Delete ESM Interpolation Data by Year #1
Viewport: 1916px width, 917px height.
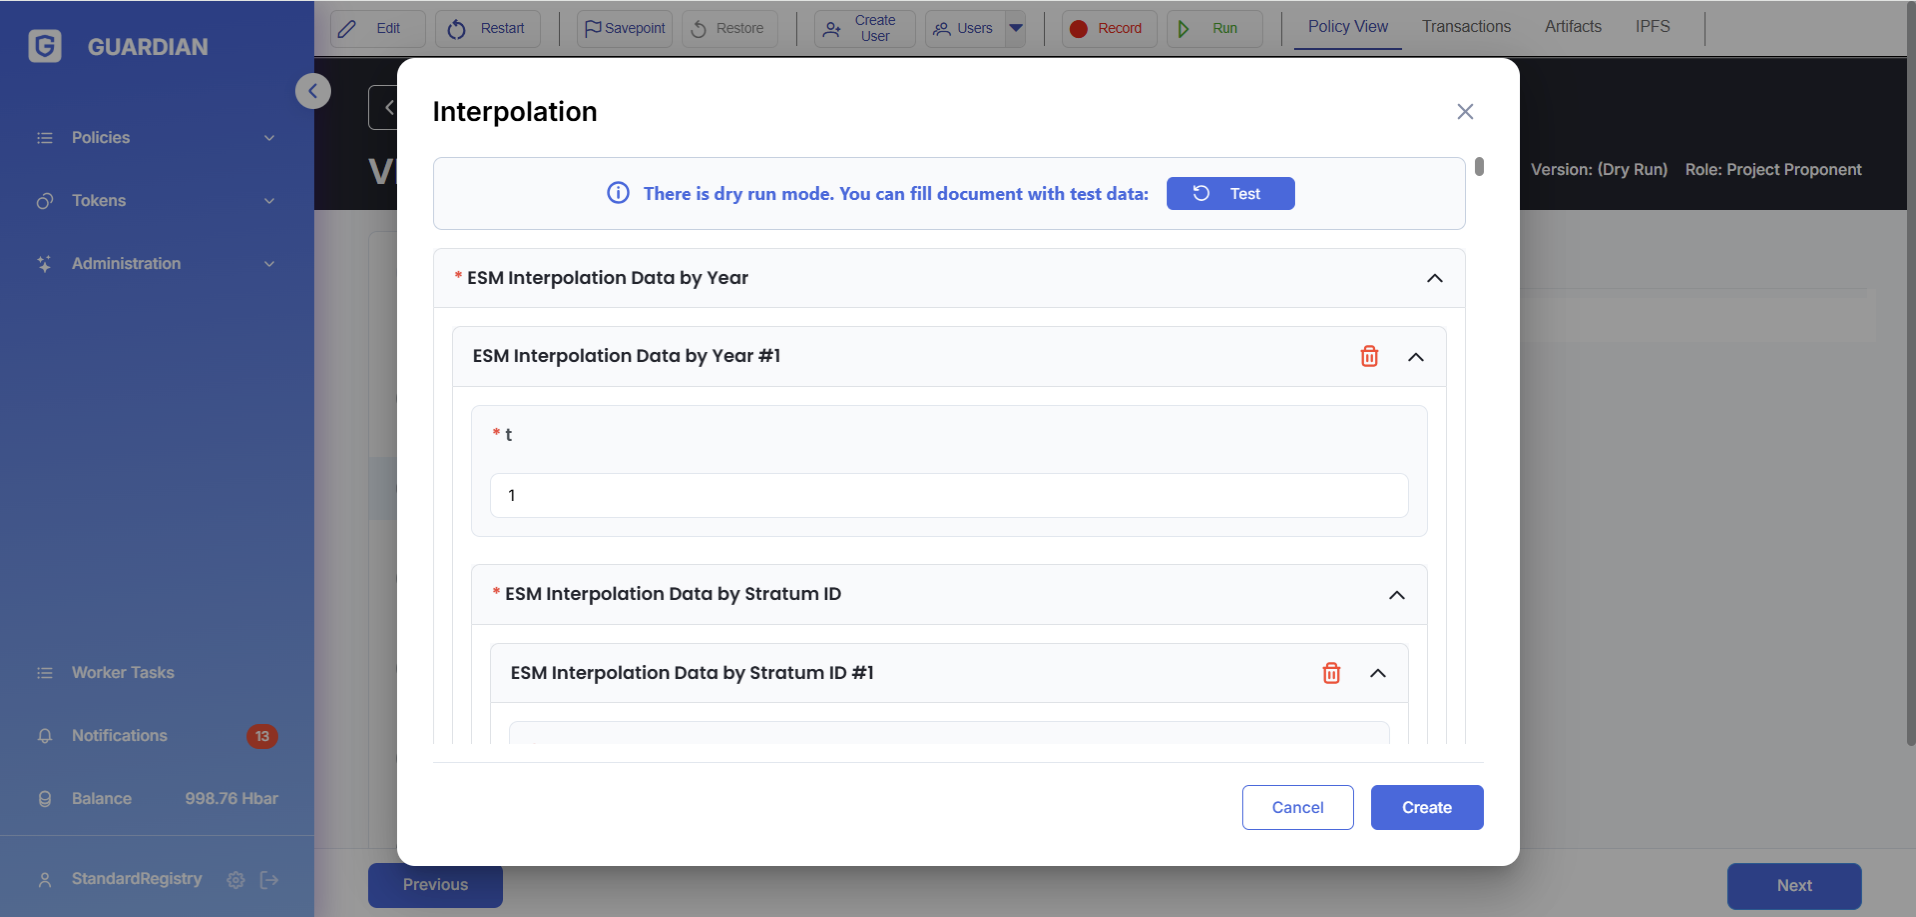(1369, 356)
